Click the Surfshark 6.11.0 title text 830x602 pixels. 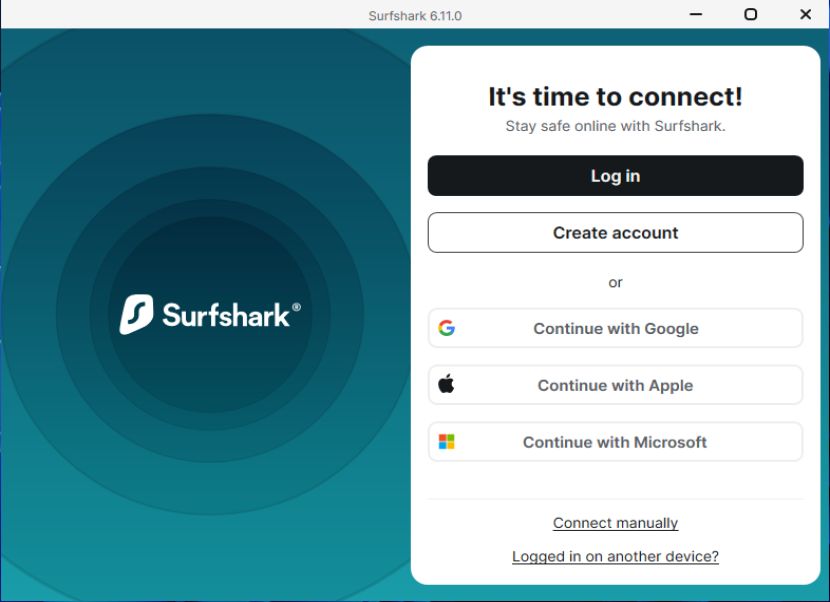415,16
